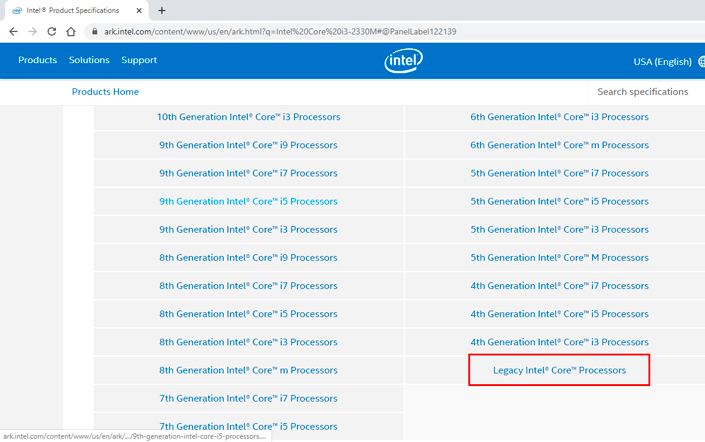Open 5th Generation Core i5 Processors
The image size is (705, 442).
[x=559, y=201]
